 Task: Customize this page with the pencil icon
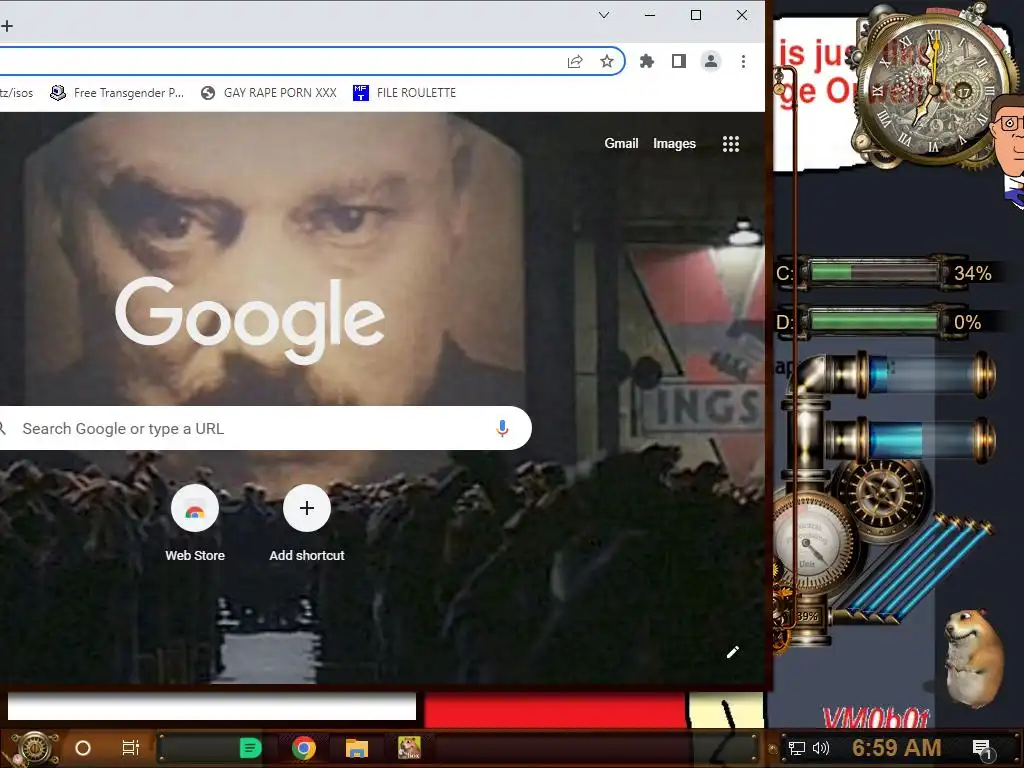(x=733, y=652)
